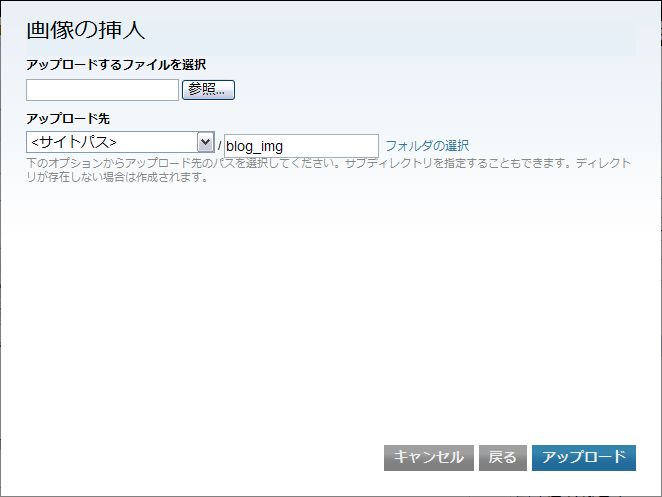Click the 戻る button
This screenshot has height=497, width=662.
tap(502, 457)
